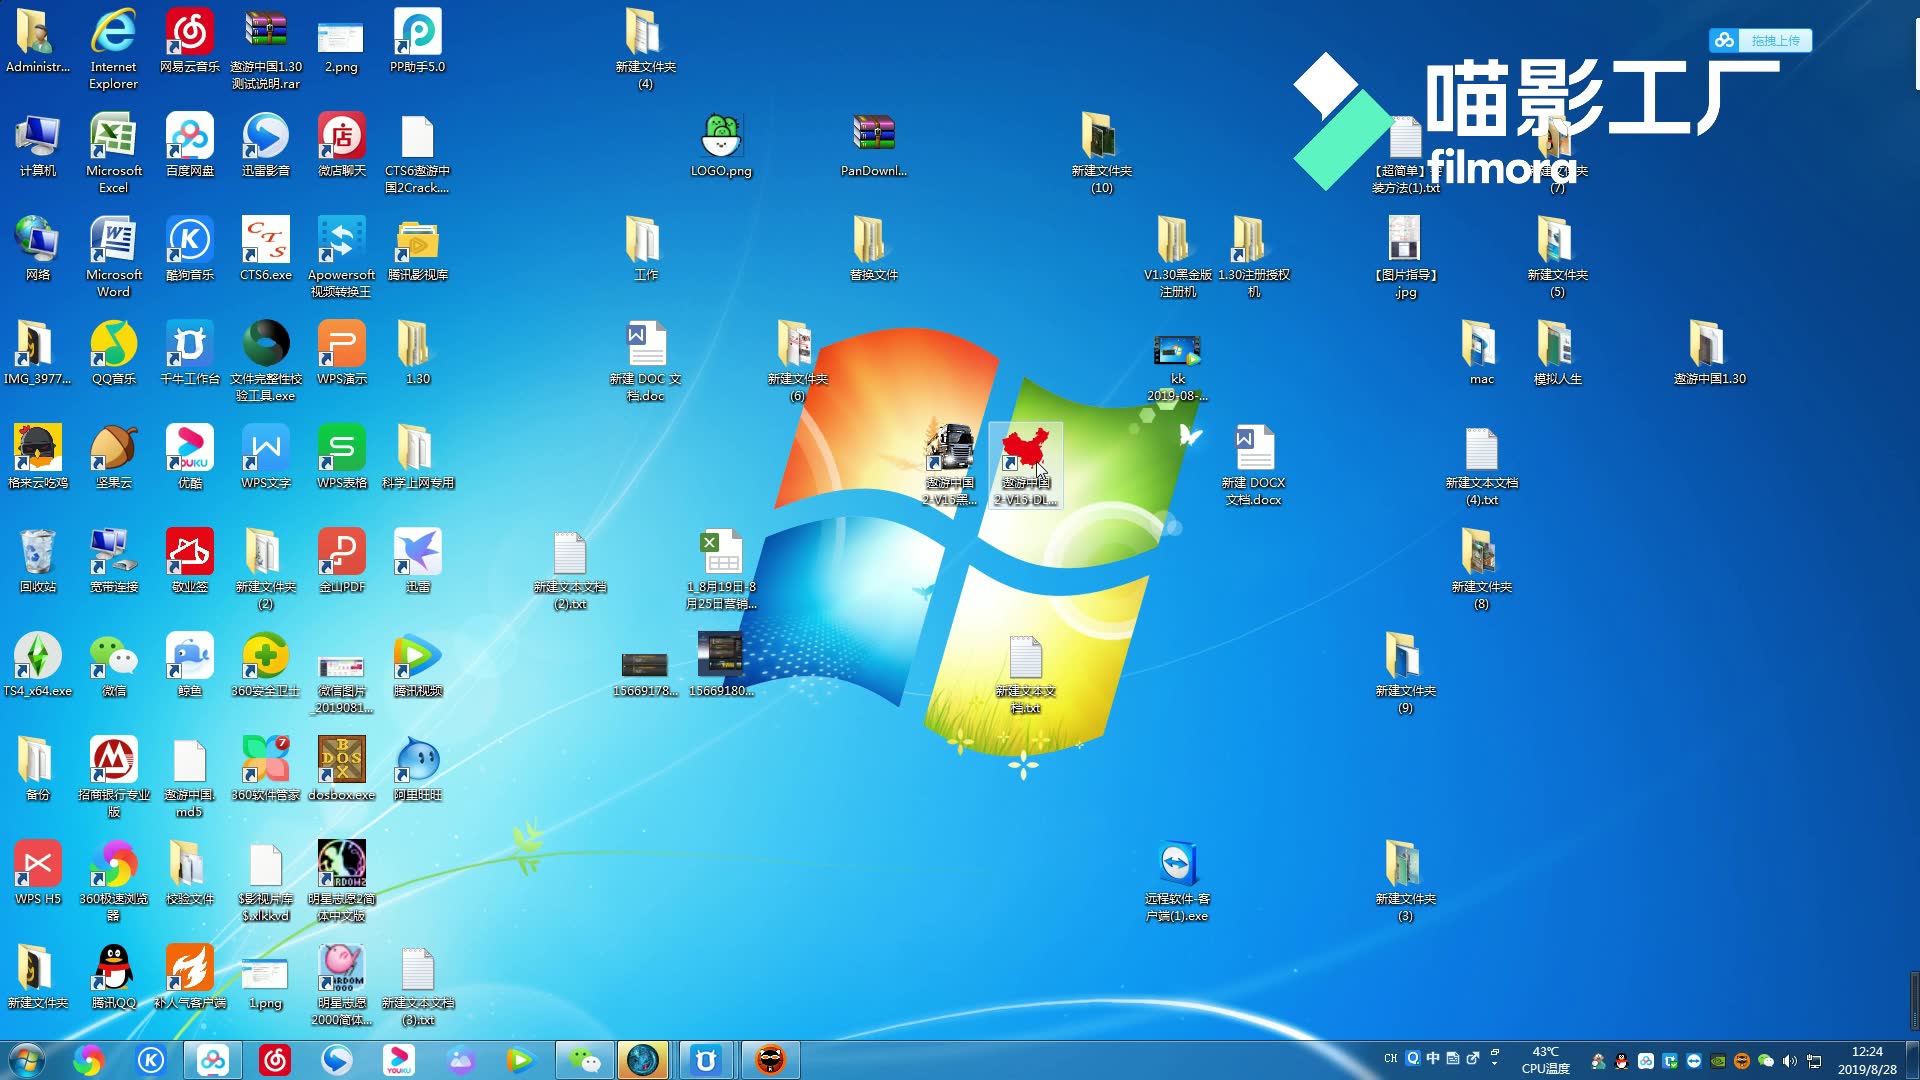Select the 新建 DOCX 文档.docx file
1920x1080 pixels.
coord(1253,465)
